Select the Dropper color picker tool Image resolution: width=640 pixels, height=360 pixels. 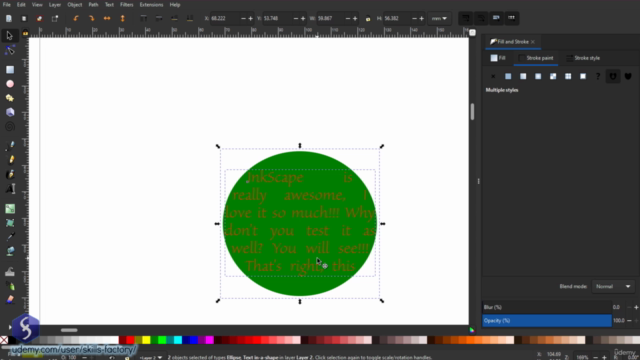tap(10, 237)
